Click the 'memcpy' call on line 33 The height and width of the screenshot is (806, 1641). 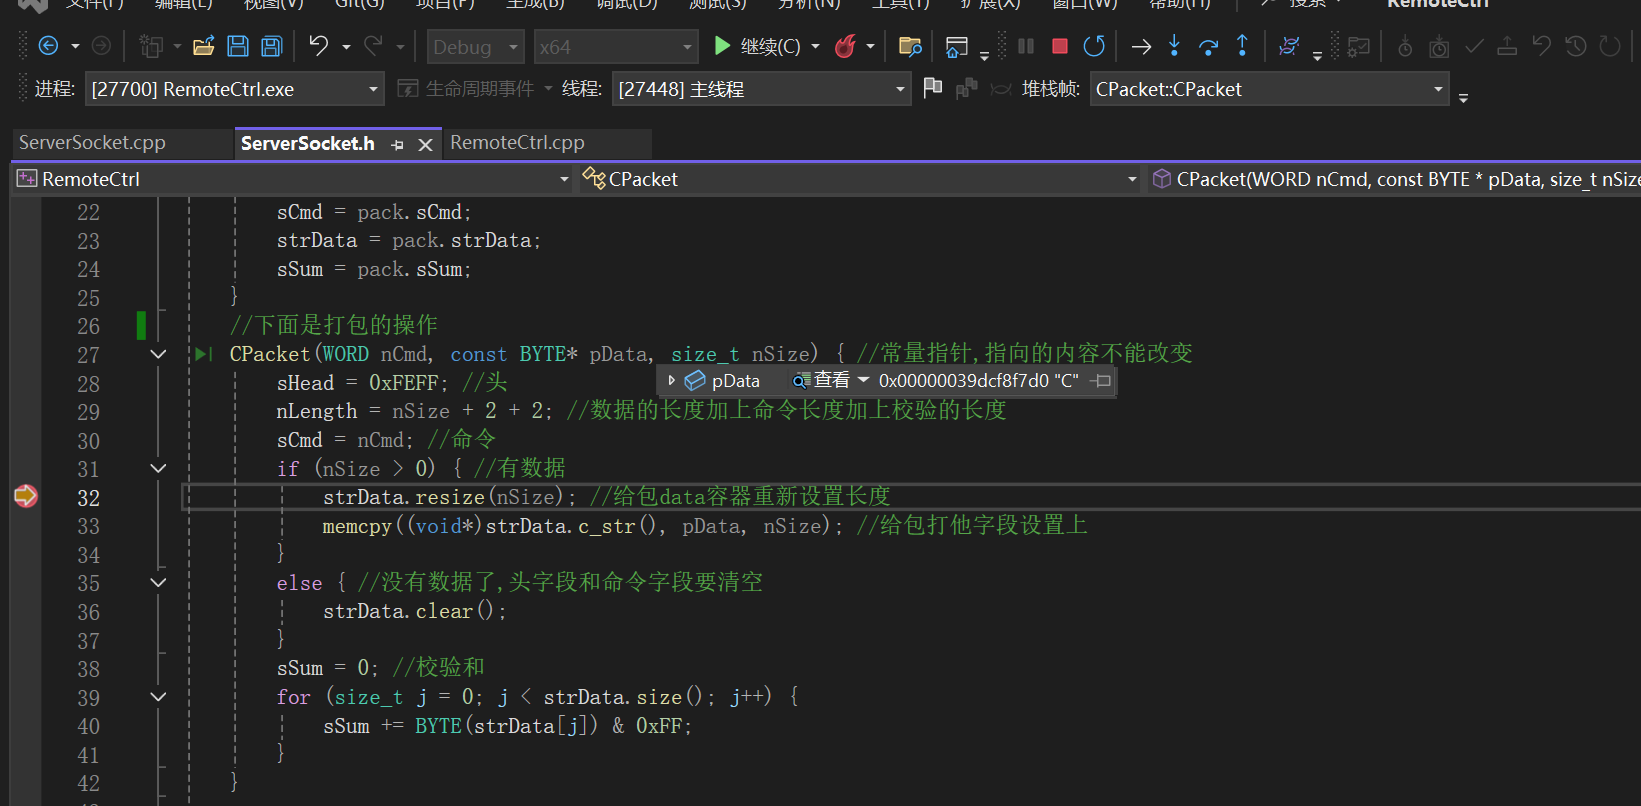pos(357,526)
